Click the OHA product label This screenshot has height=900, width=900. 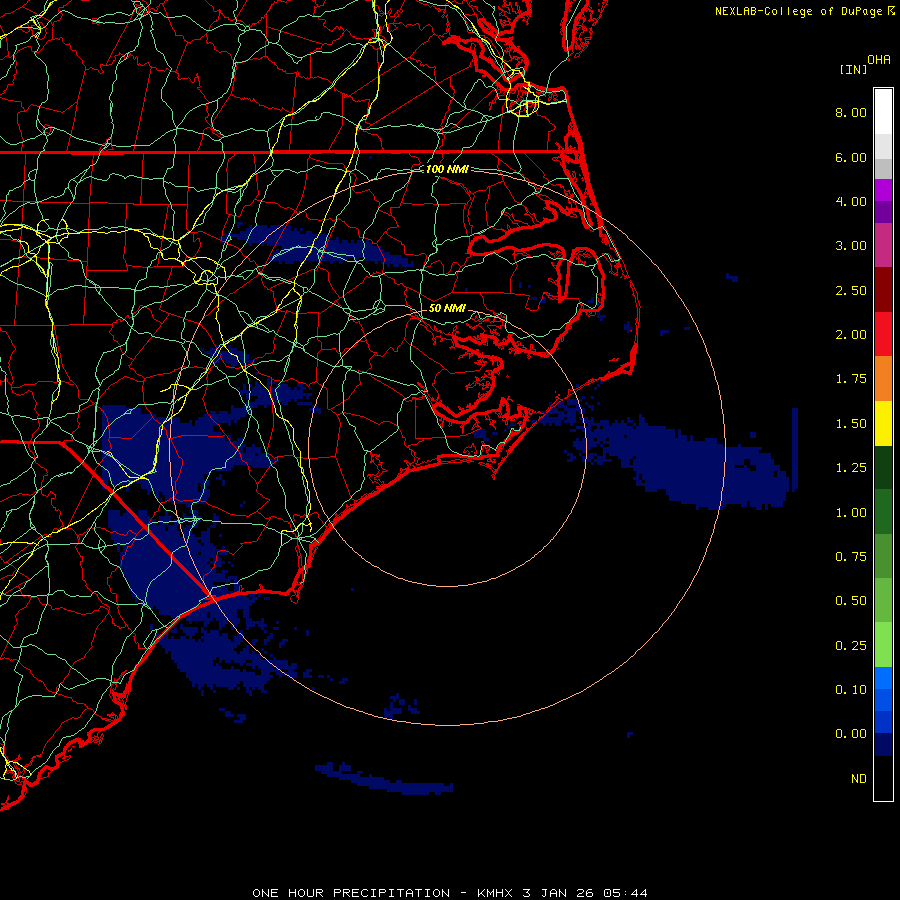pos(879,60)
